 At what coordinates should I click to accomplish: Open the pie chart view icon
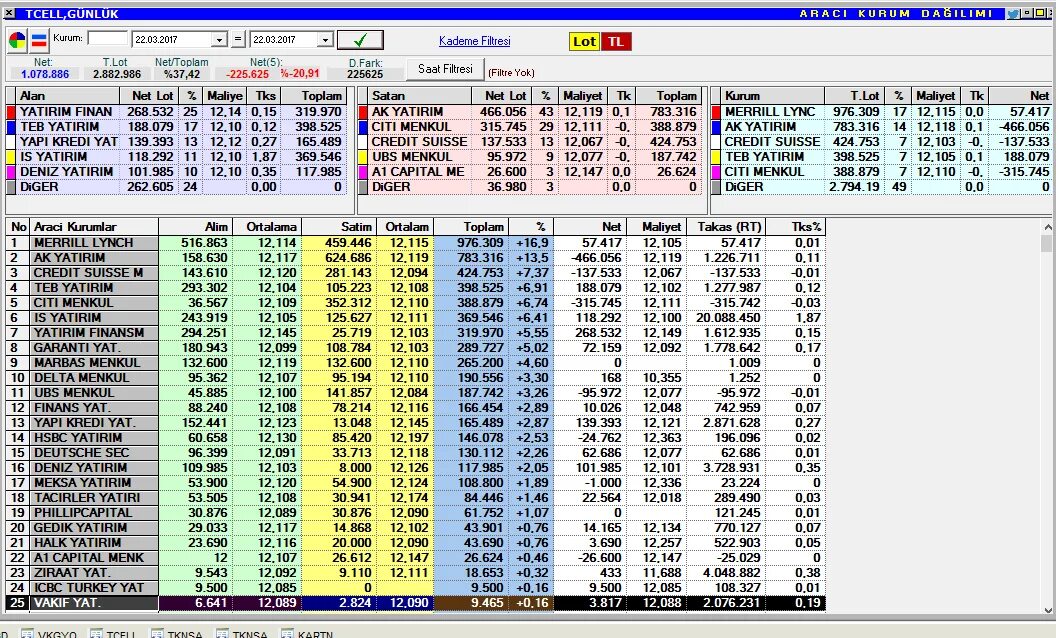pos(17,41)
